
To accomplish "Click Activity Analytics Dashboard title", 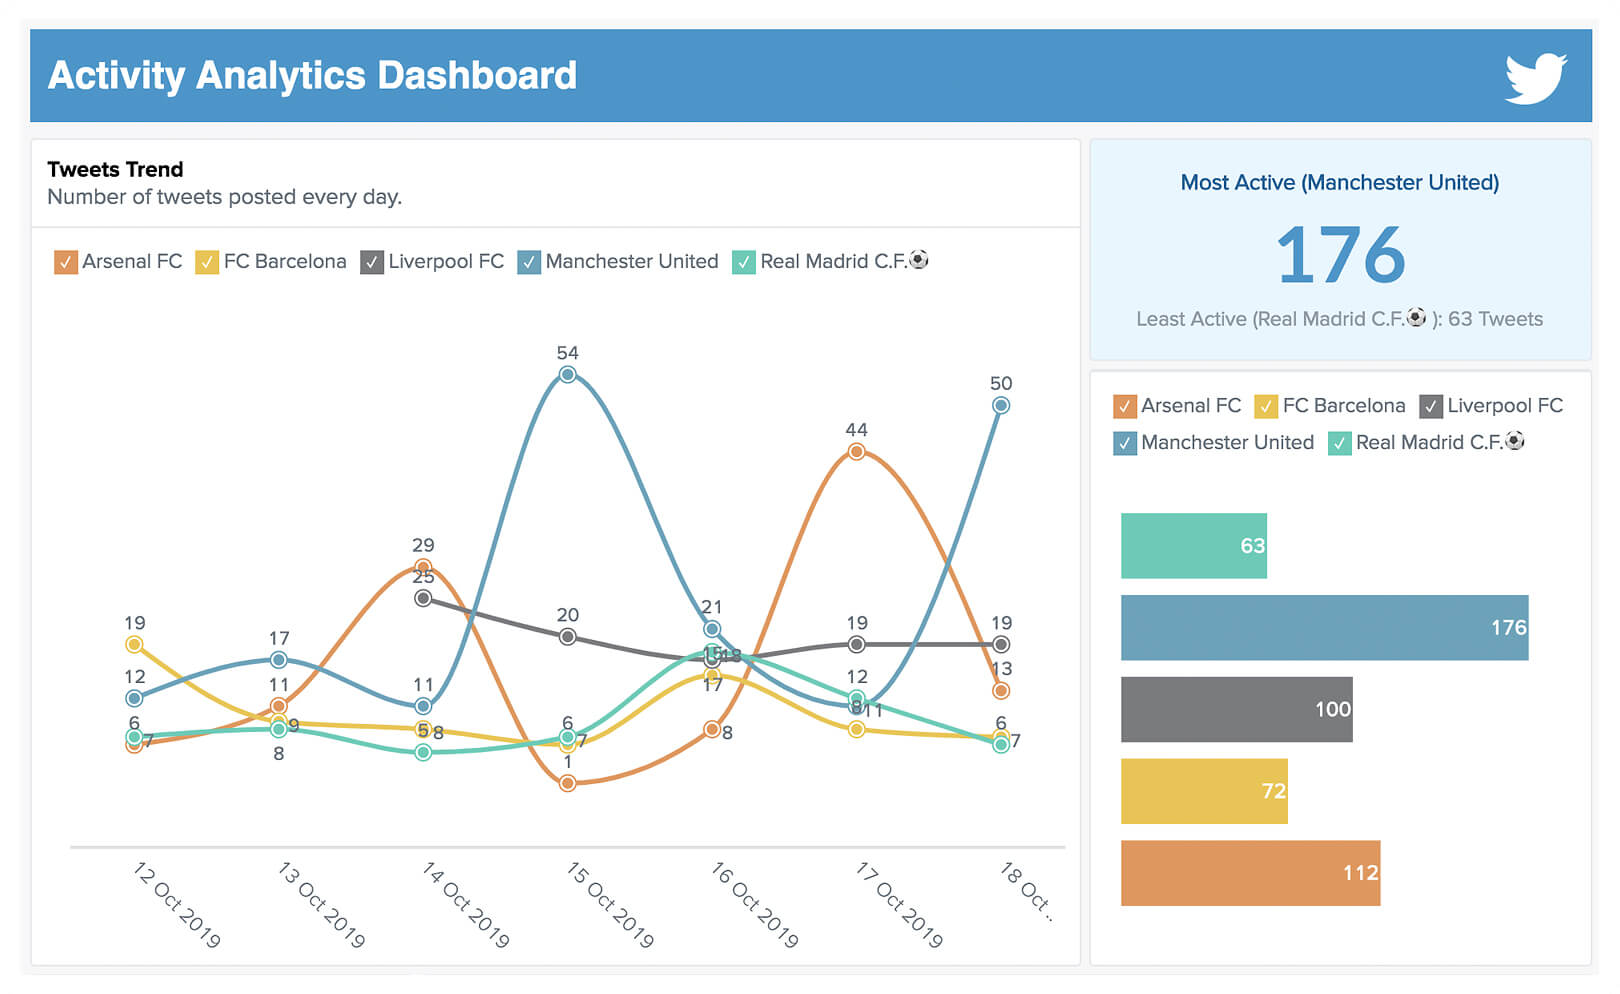I will (x=312, y=76).
